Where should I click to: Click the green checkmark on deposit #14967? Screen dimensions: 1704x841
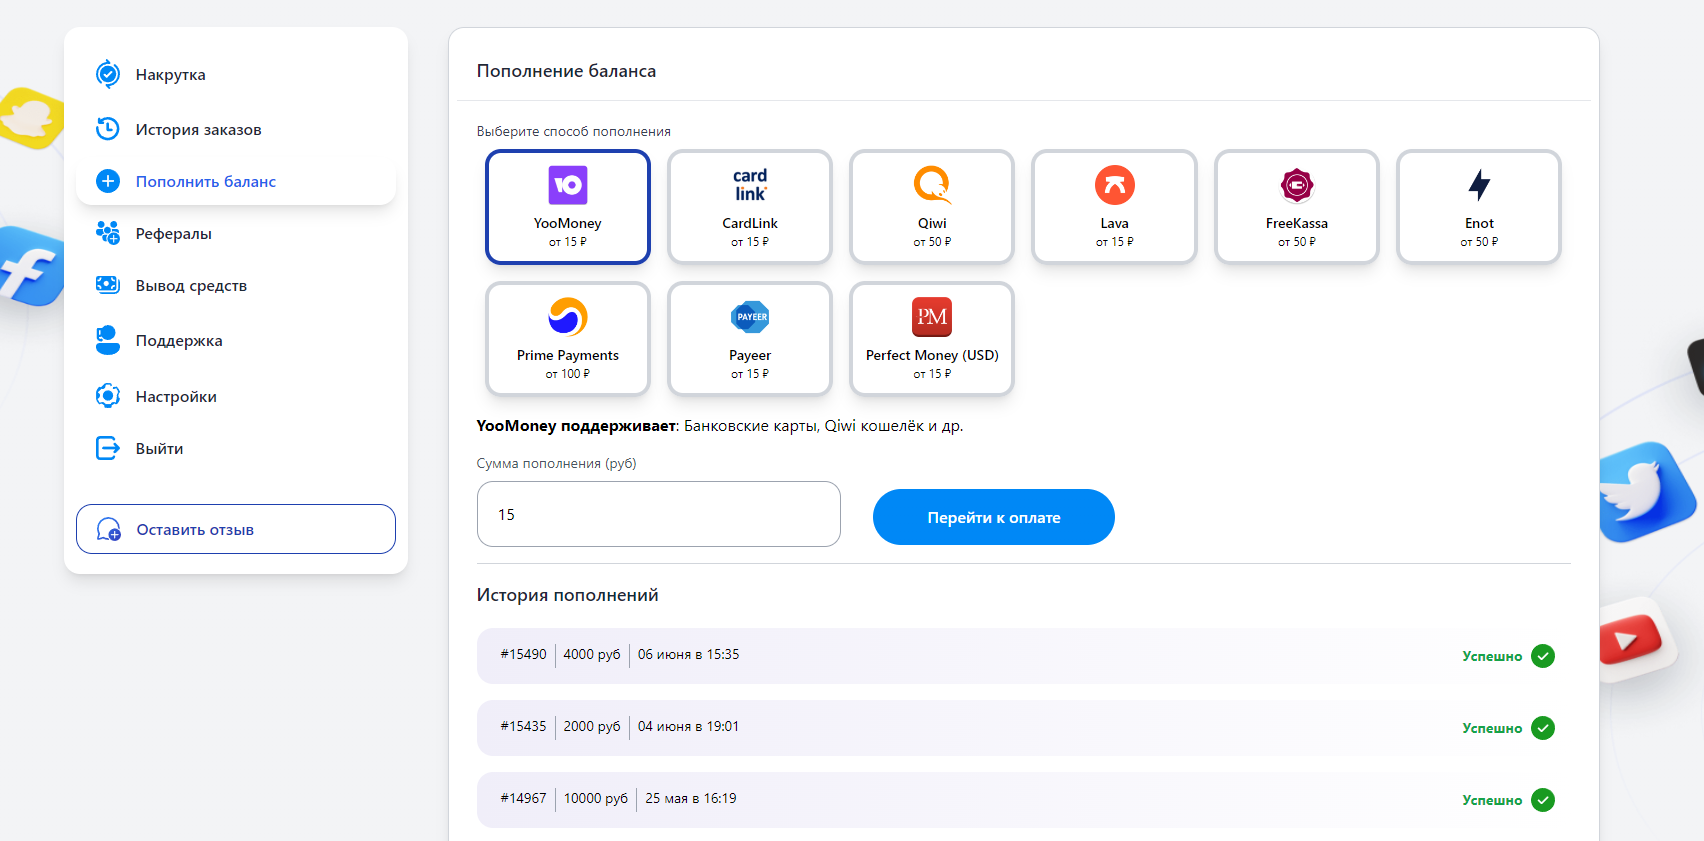[1543, 800]
